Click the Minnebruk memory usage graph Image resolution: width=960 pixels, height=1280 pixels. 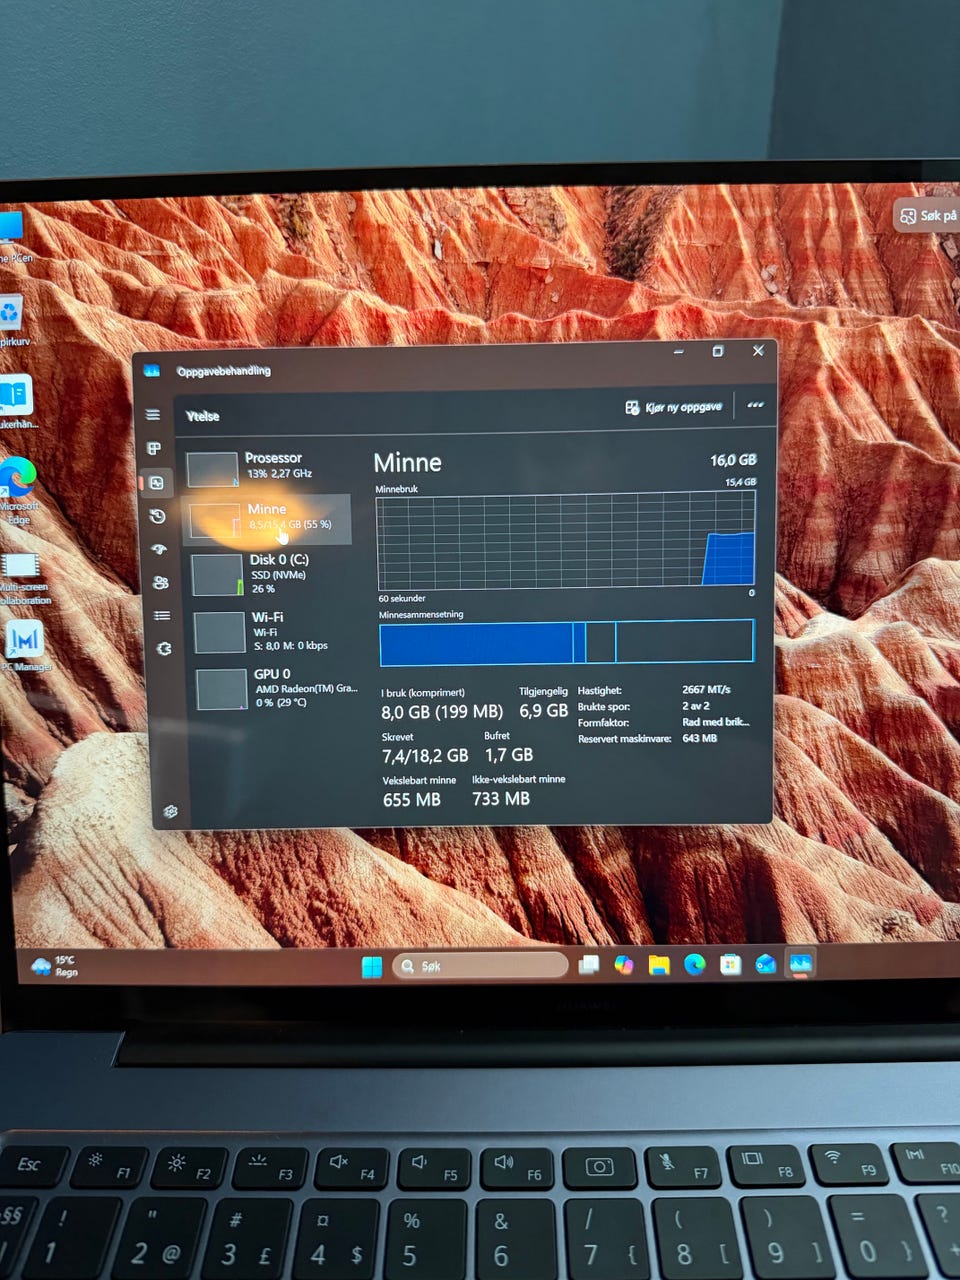point(566,540)
